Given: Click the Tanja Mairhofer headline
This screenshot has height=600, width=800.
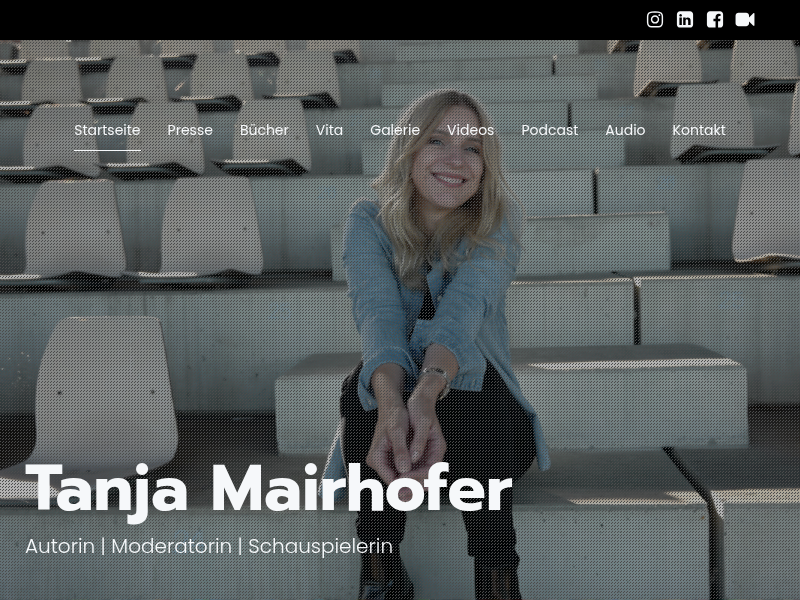Looking at the screenshot, I should 268,491.
